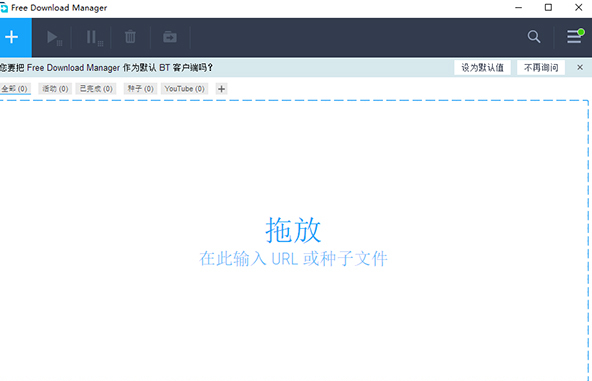The height and width of the screenshot is (381, 592).
Task: Switch to 已完成 (0) tab
Action: click(x=96, y=89)
